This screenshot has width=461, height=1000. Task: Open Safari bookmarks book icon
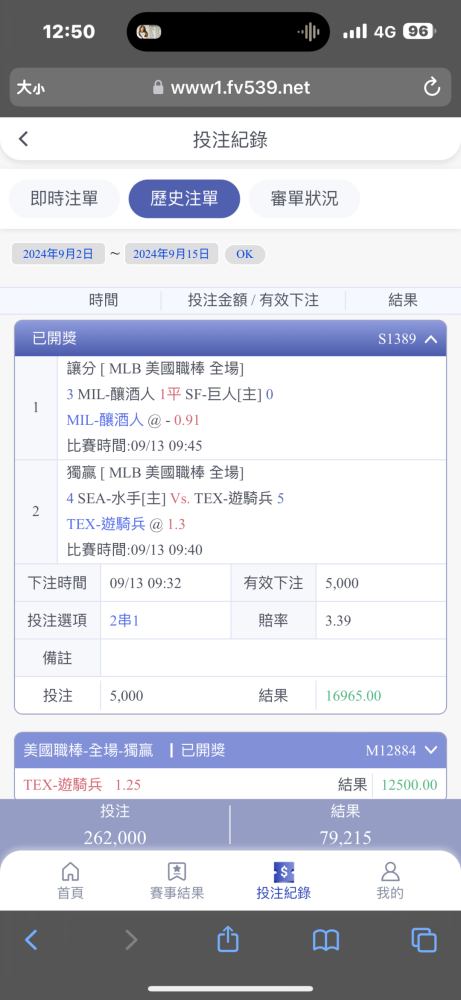pos(326,940)
